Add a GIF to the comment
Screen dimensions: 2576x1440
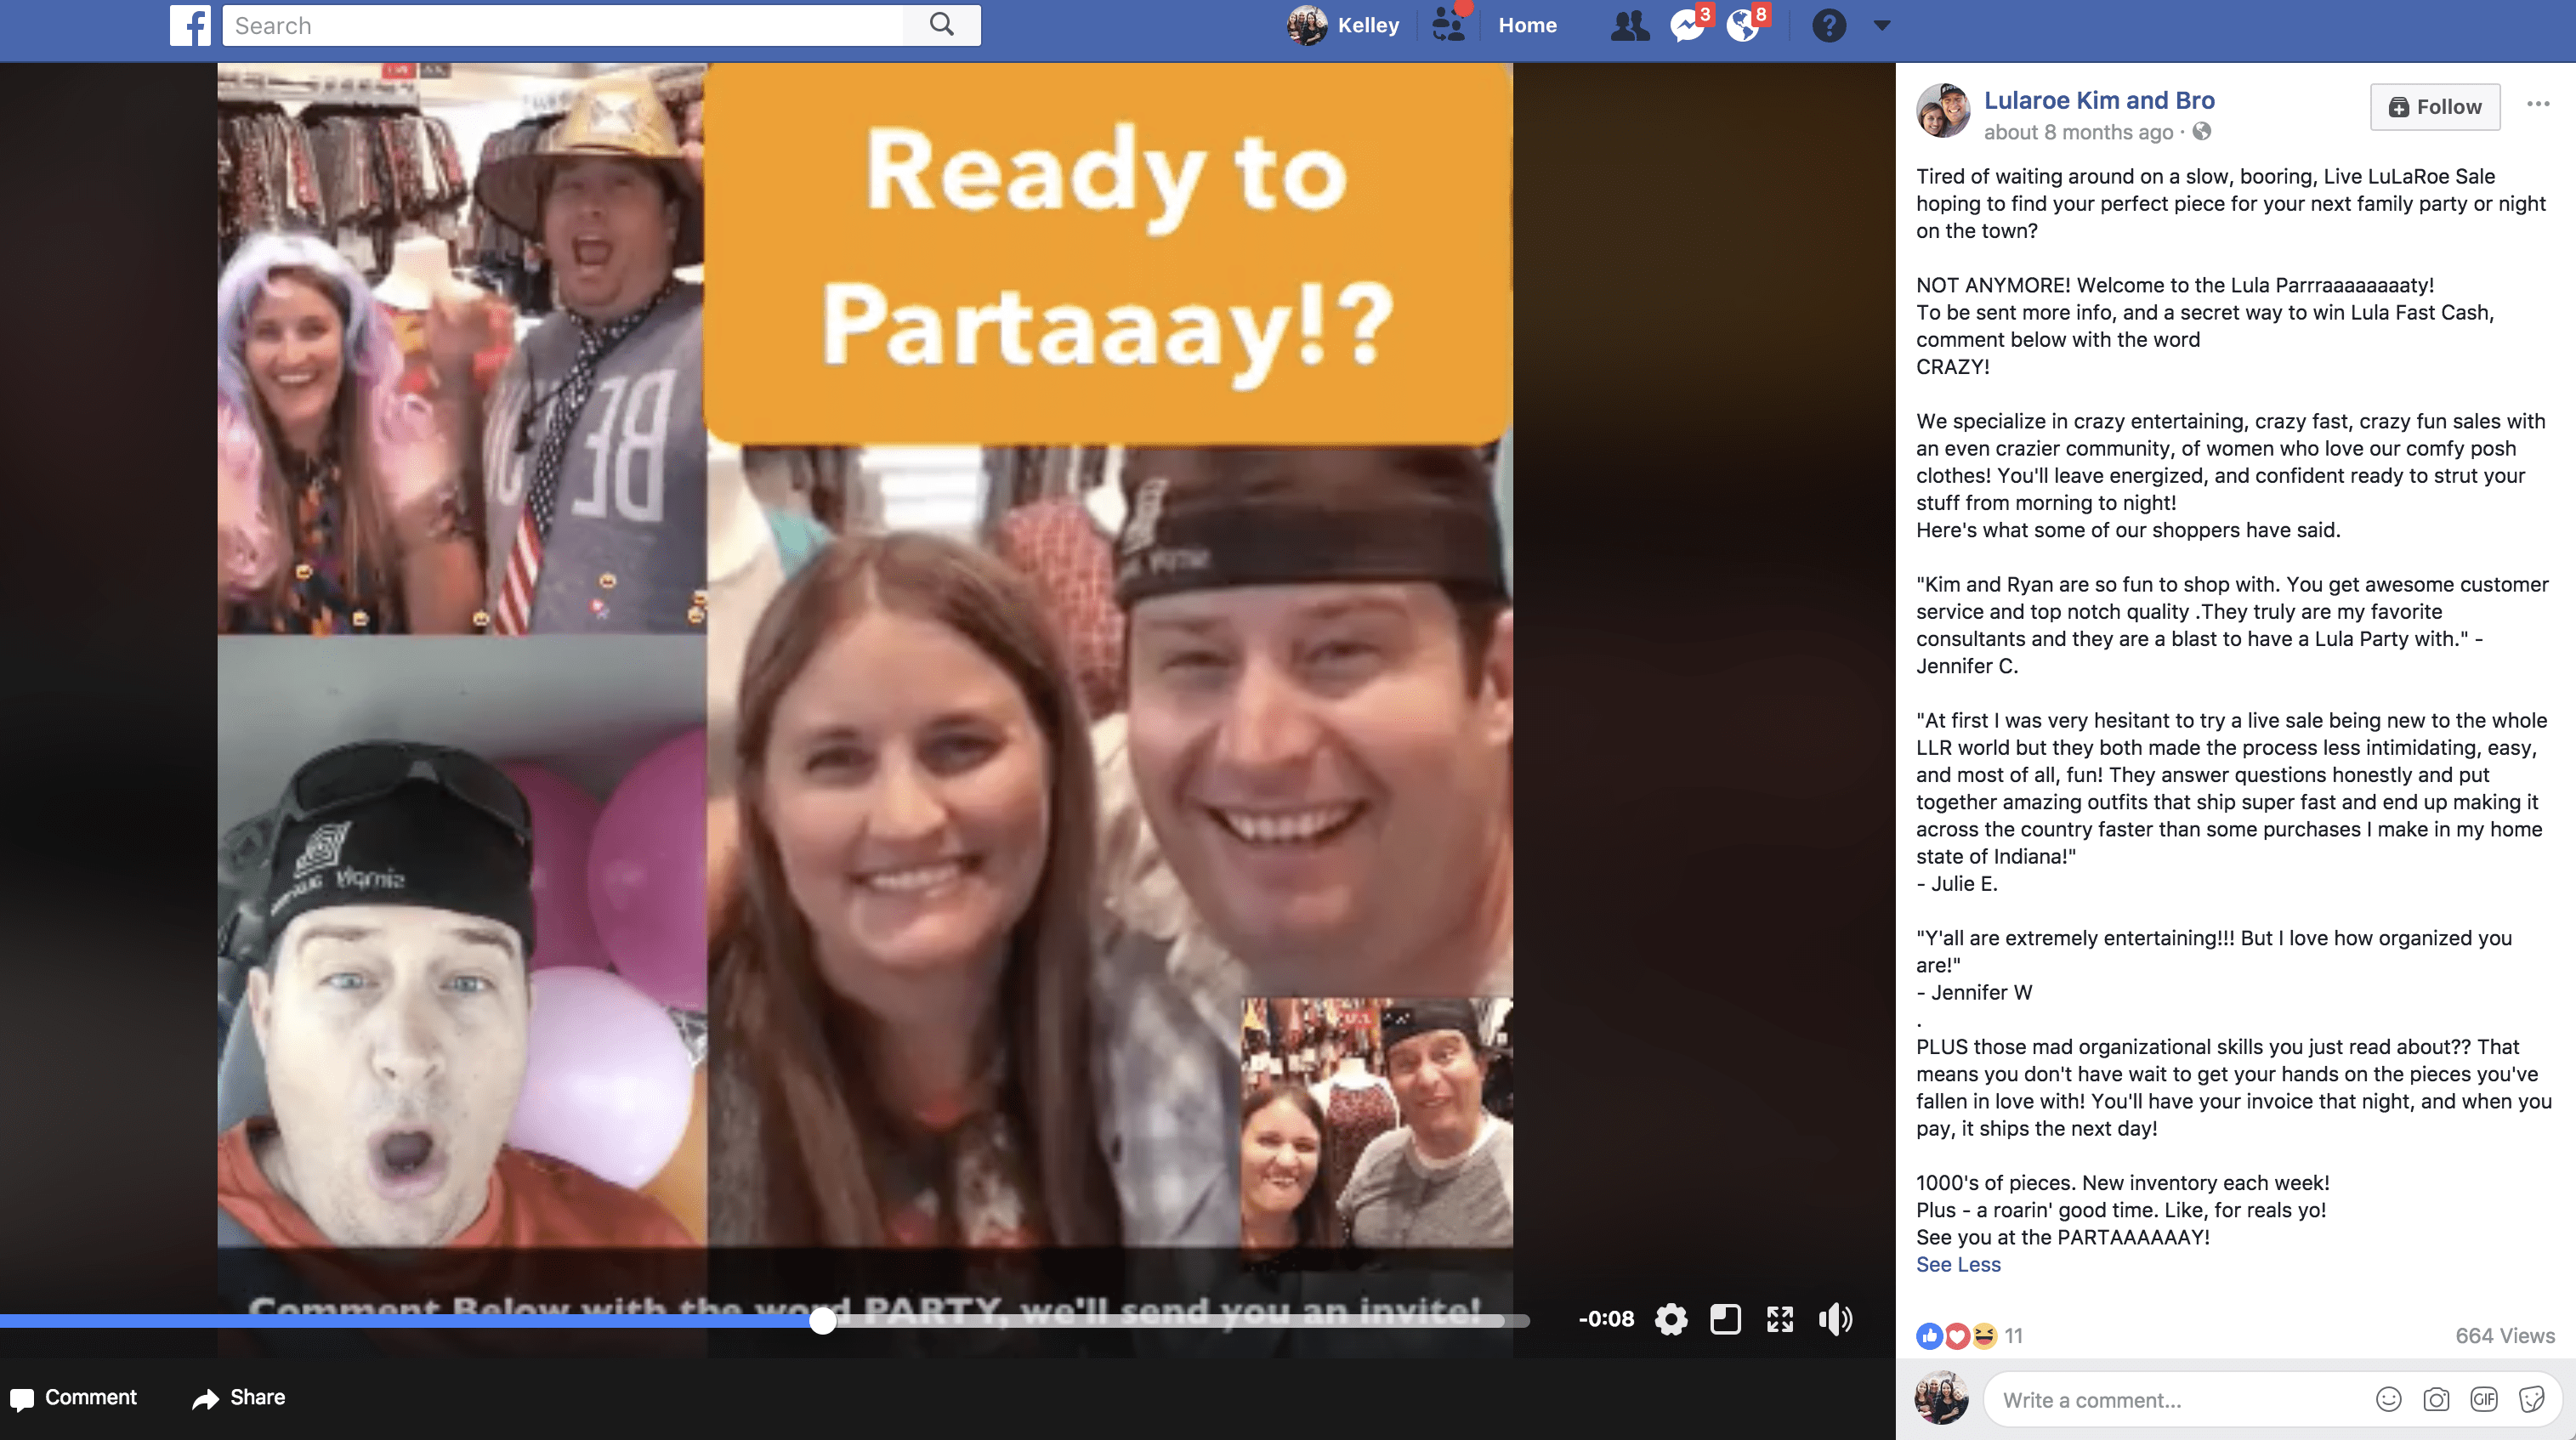coord(2484,1400)
